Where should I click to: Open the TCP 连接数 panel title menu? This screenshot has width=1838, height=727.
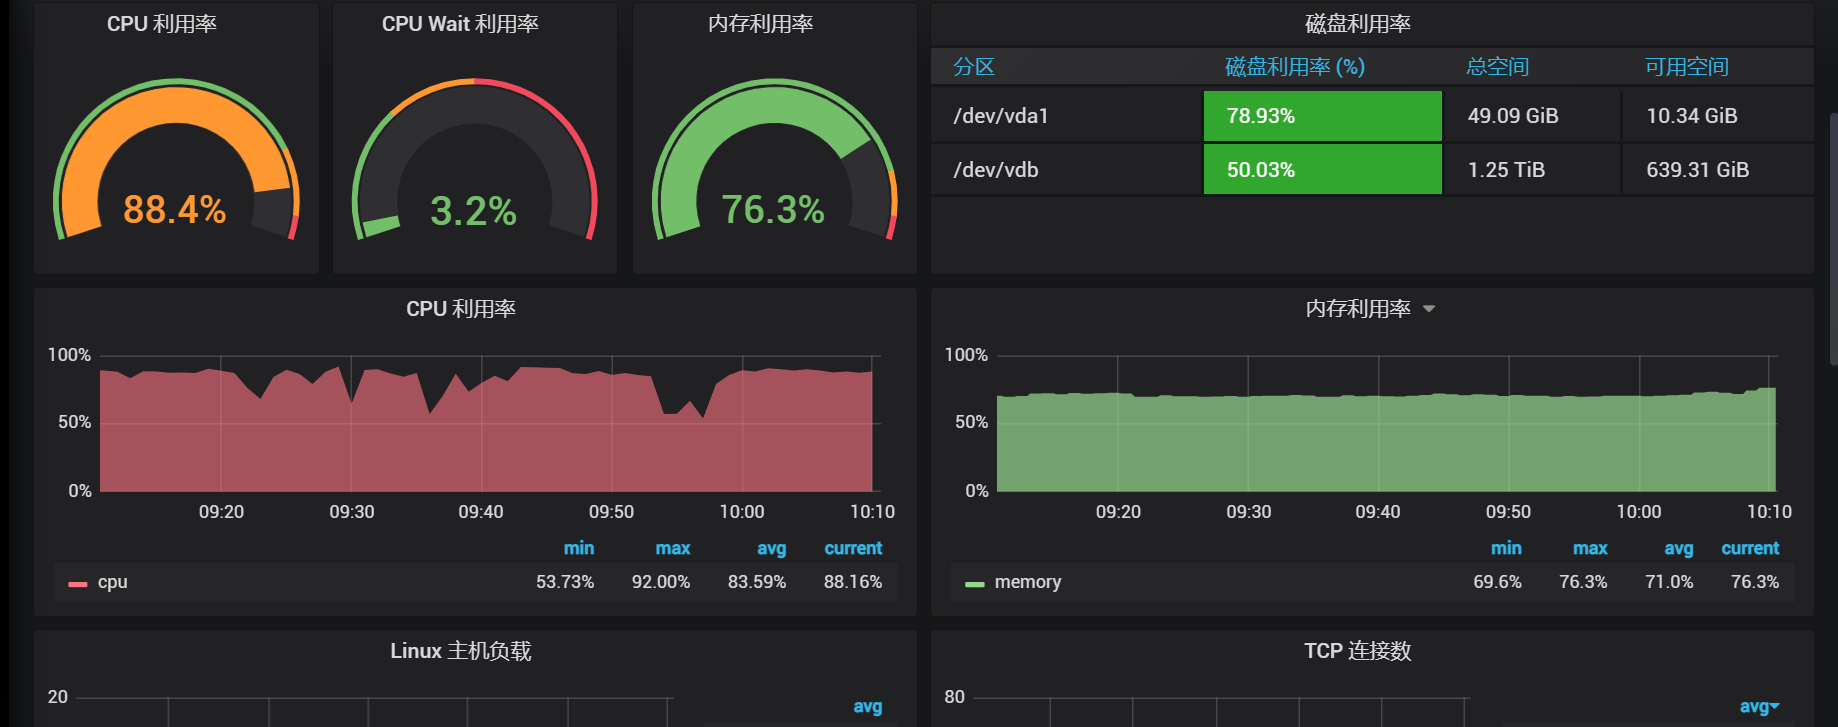[1357, 651]
